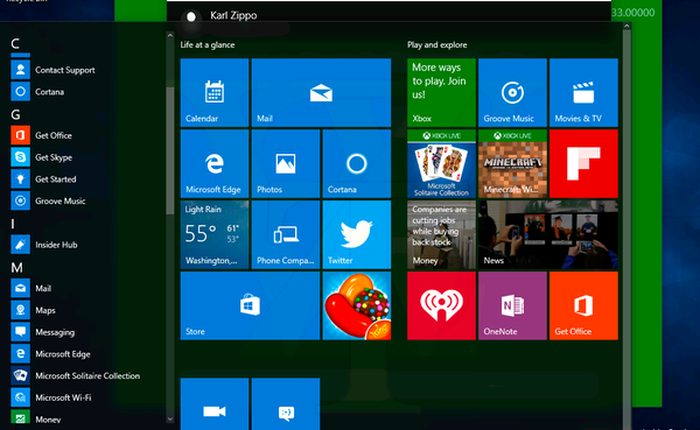
Task: Launch the Candy Crush tile
Action: [x=356, y=305]
